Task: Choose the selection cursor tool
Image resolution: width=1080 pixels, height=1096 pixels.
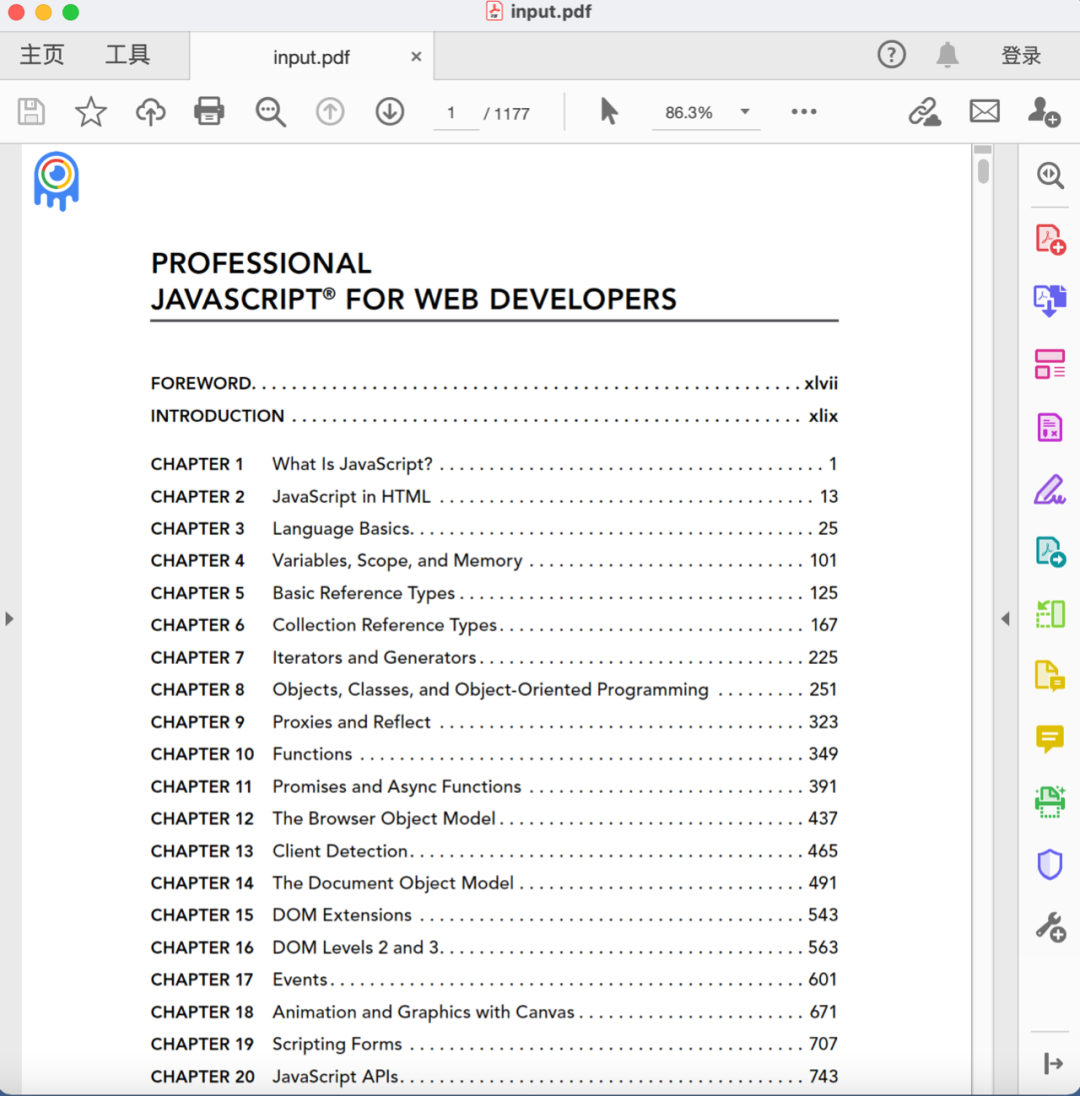Action: 609,112
